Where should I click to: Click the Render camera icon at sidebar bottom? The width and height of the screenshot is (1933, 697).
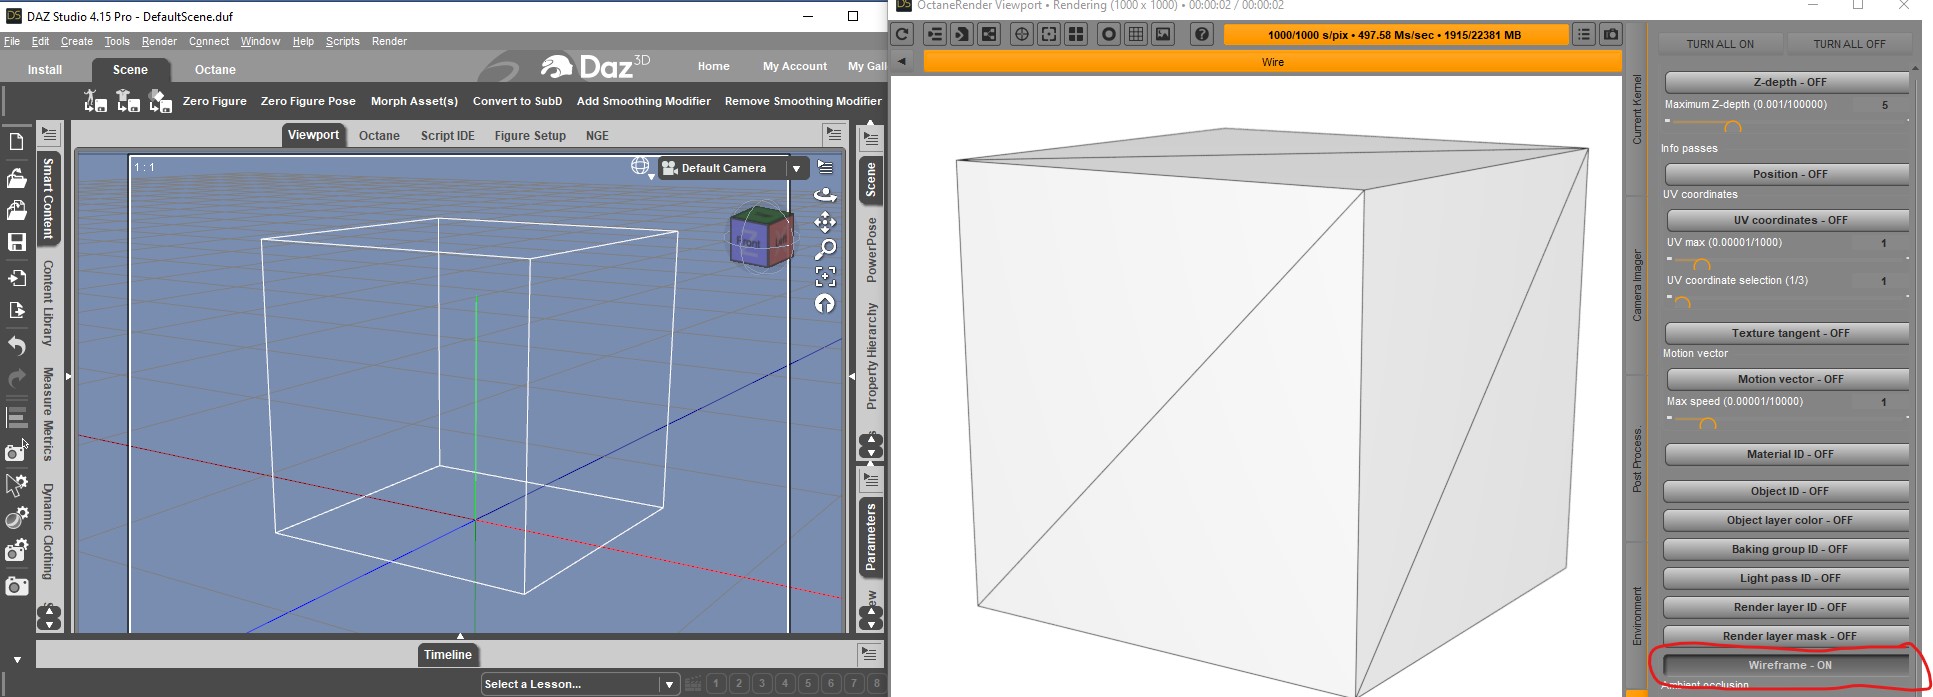pos(16,586)
